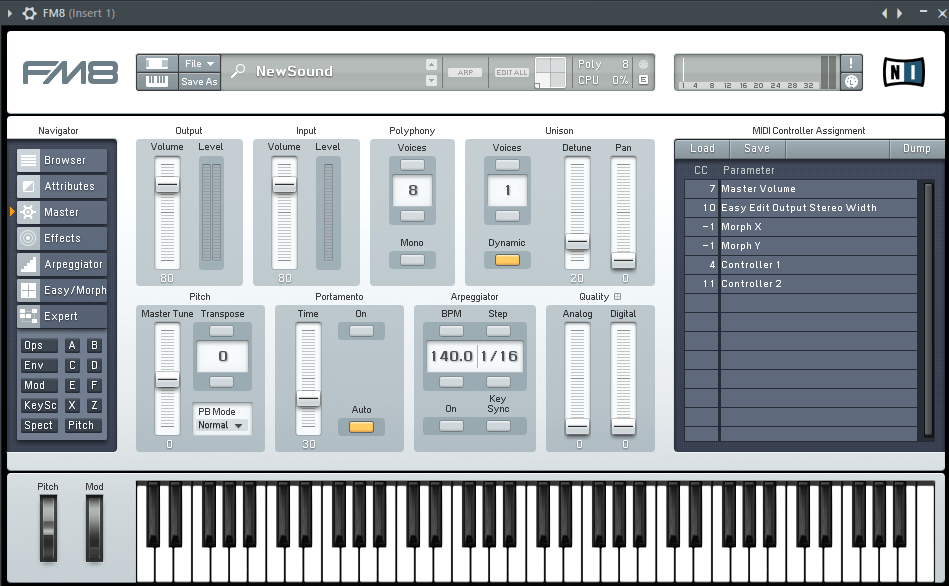Toggle the Arpeggiator On switch

coord(451,426)
